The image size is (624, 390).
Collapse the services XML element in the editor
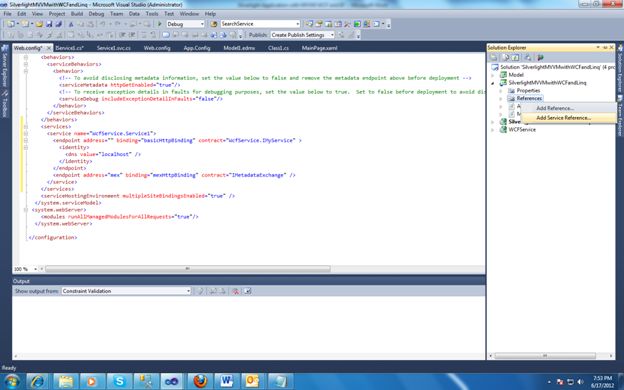[x=25, y=127]
